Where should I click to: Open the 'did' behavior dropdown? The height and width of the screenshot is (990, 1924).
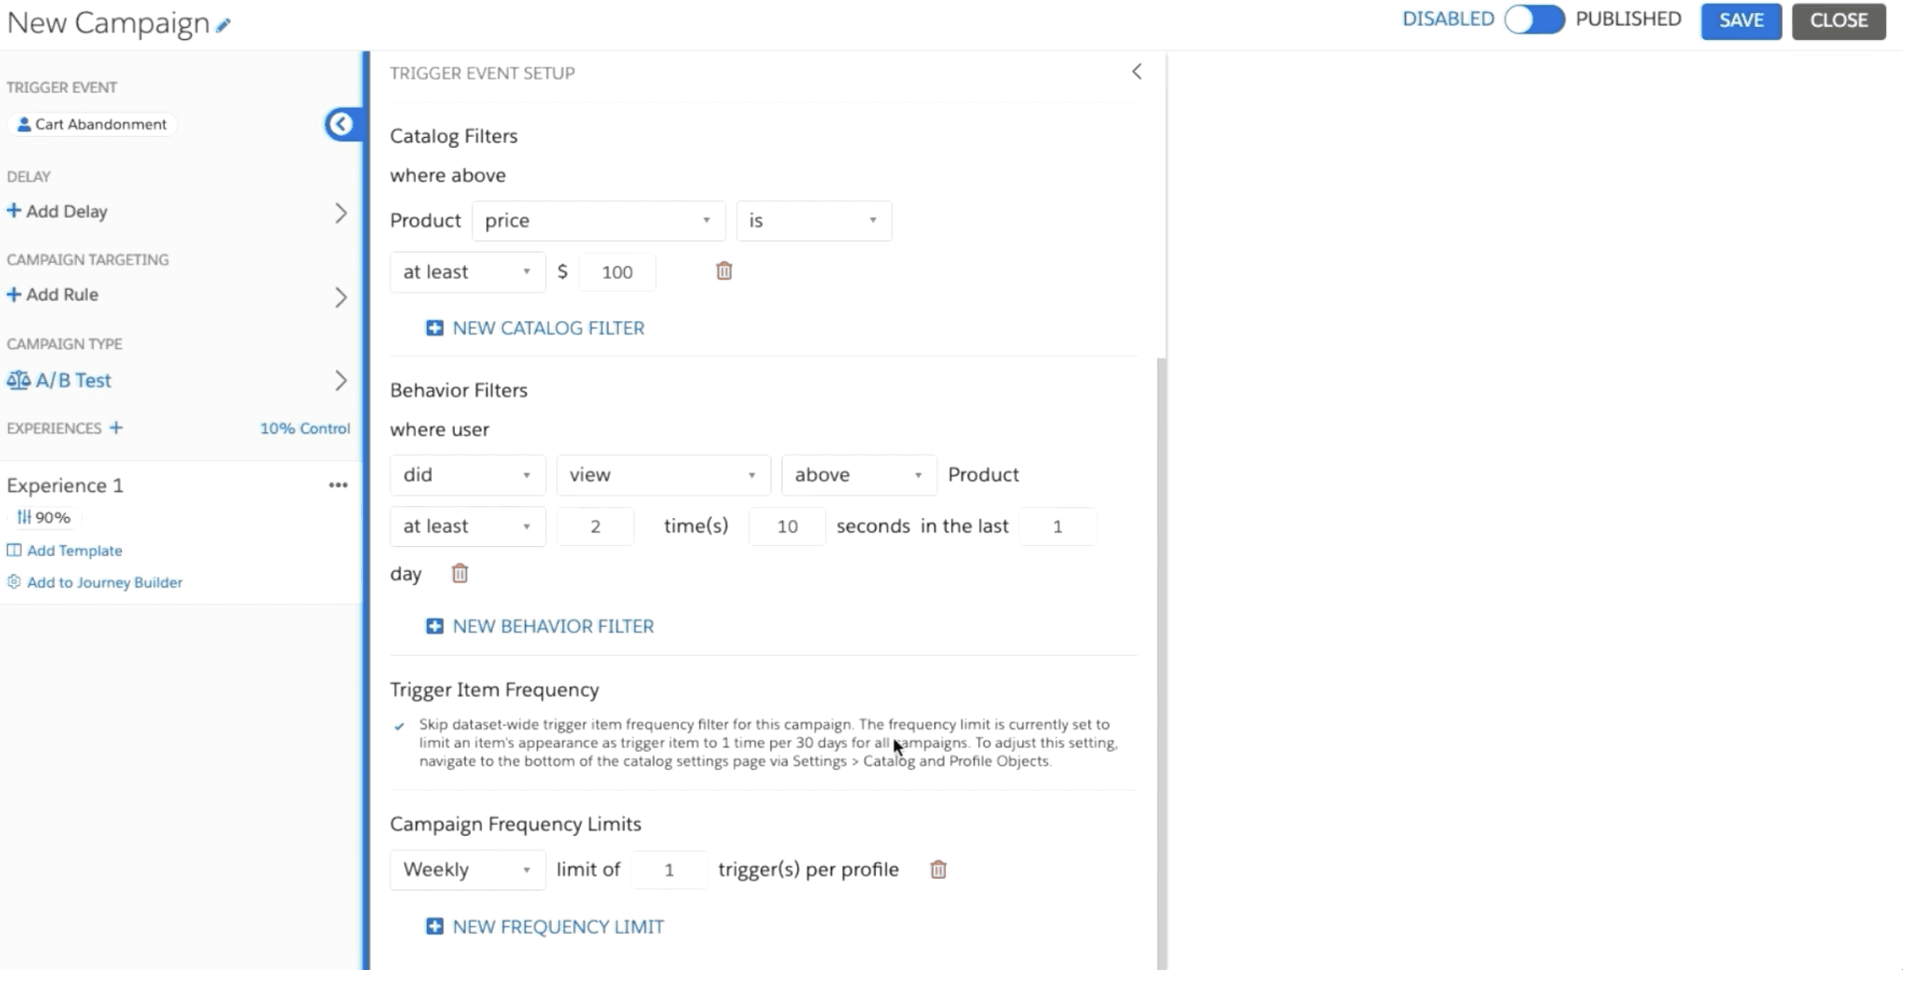tap(467, 475)
